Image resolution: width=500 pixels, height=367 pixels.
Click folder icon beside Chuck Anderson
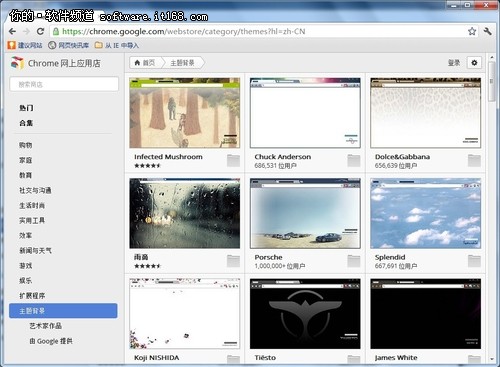[x=354, y=160]
